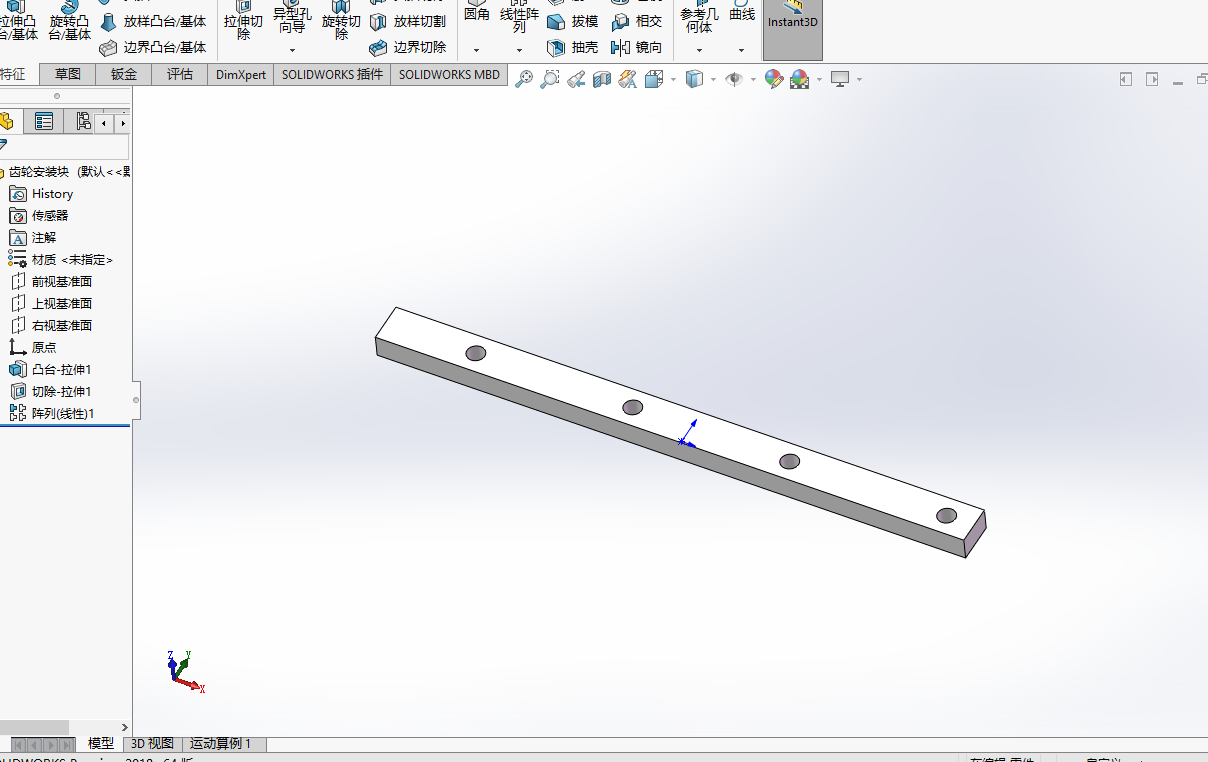Switch to the 钣金 sheet metal tab
This screenshot has height=762, width=1208.
pos(124,74)
